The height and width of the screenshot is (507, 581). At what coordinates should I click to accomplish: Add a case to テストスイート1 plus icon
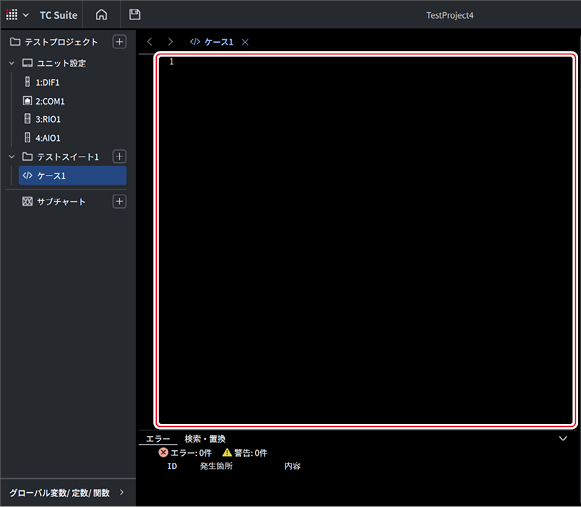point(119,156)
